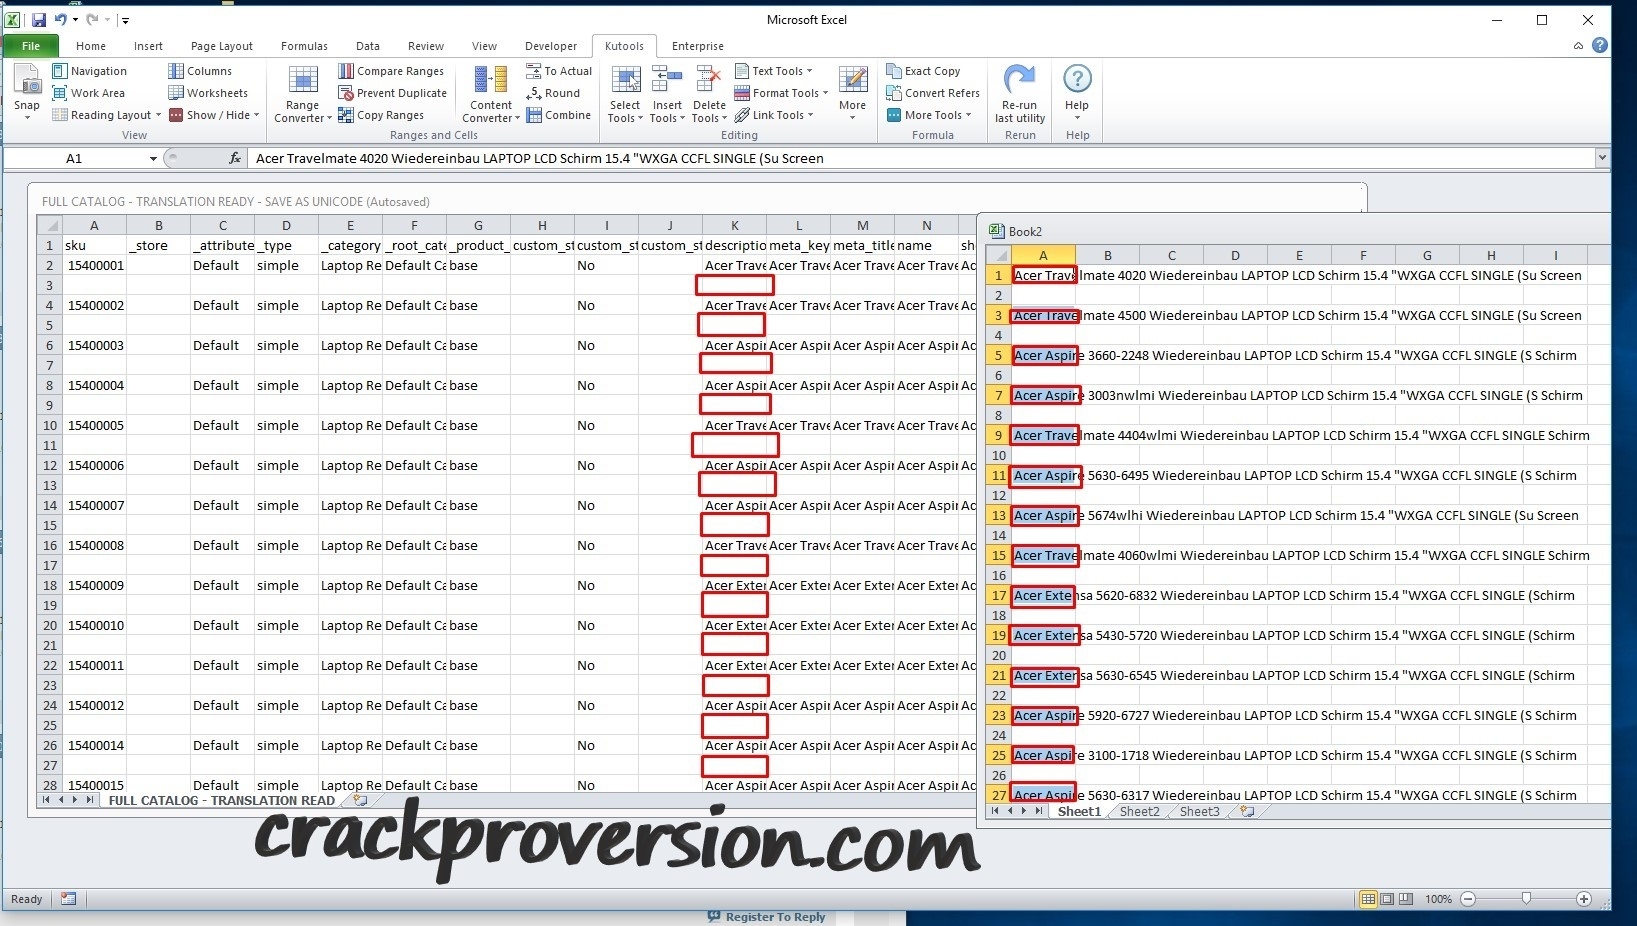Click the Save icon in quick access toolbar
This screenshot has height=926, width=1637.
coord(39,19)
